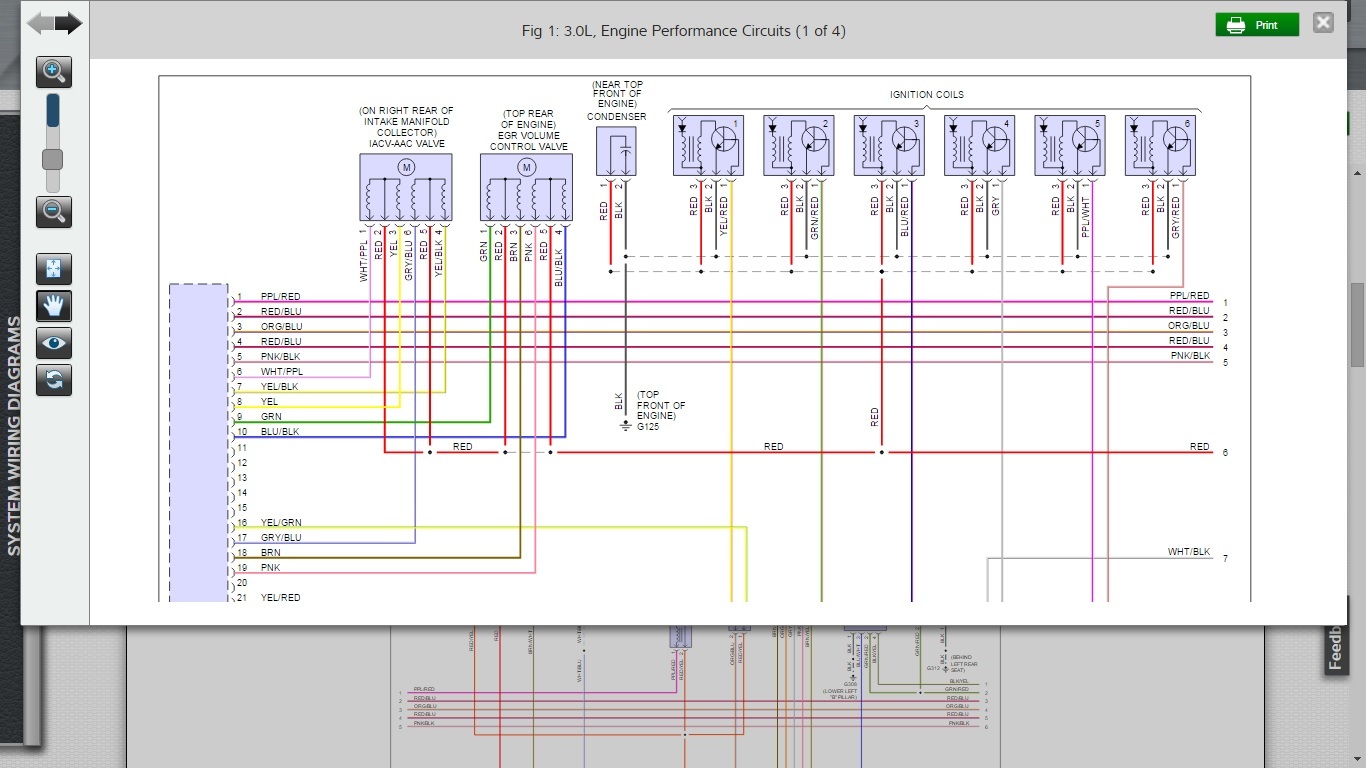Screen dimensions: 1366x768
Task: Go to previous diagram with gray arrow
Action: (41, 24)
